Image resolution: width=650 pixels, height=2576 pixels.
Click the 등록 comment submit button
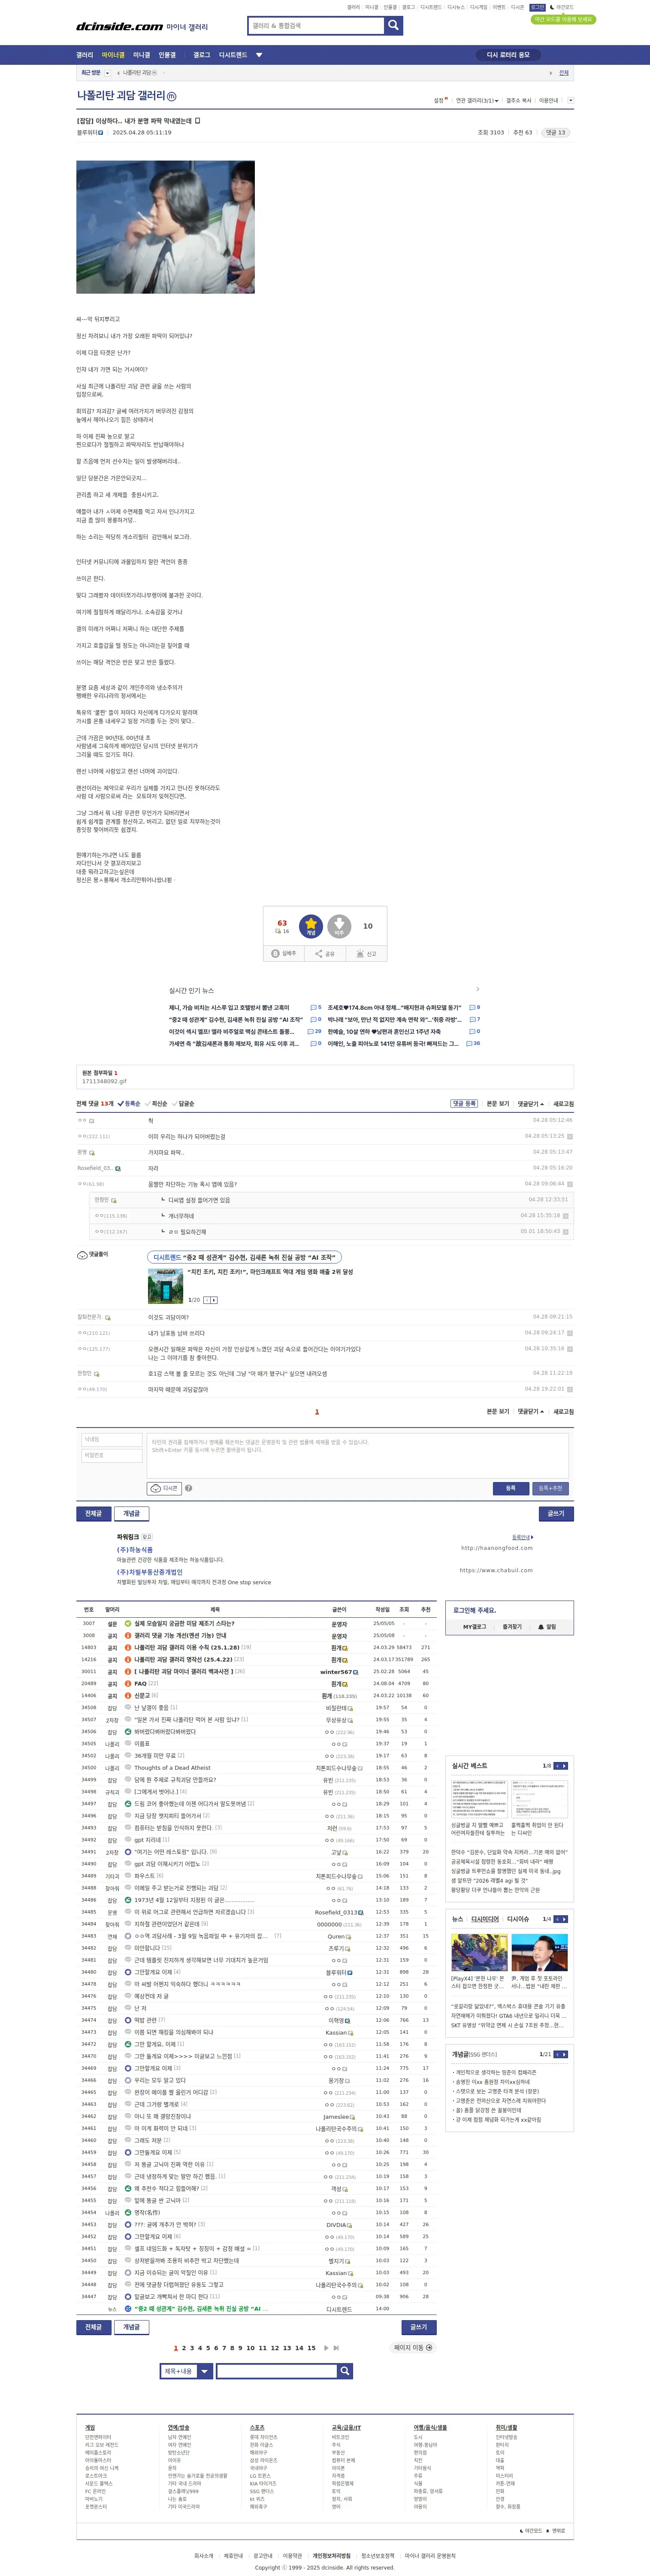point(510,1488)
